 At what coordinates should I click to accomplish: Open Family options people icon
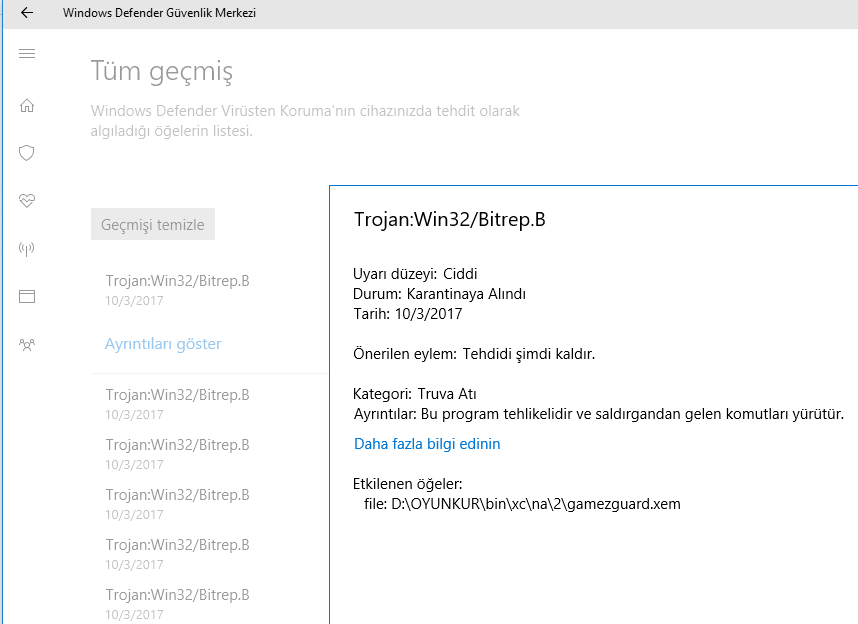pos(27,345)
